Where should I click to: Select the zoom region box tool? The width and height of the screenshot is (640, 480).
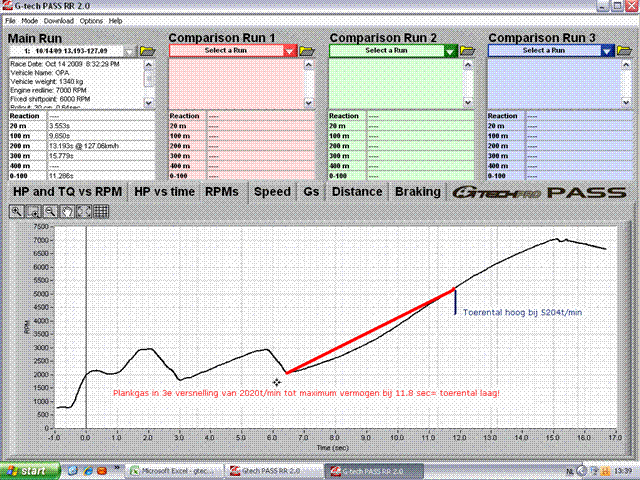(33, 211)
